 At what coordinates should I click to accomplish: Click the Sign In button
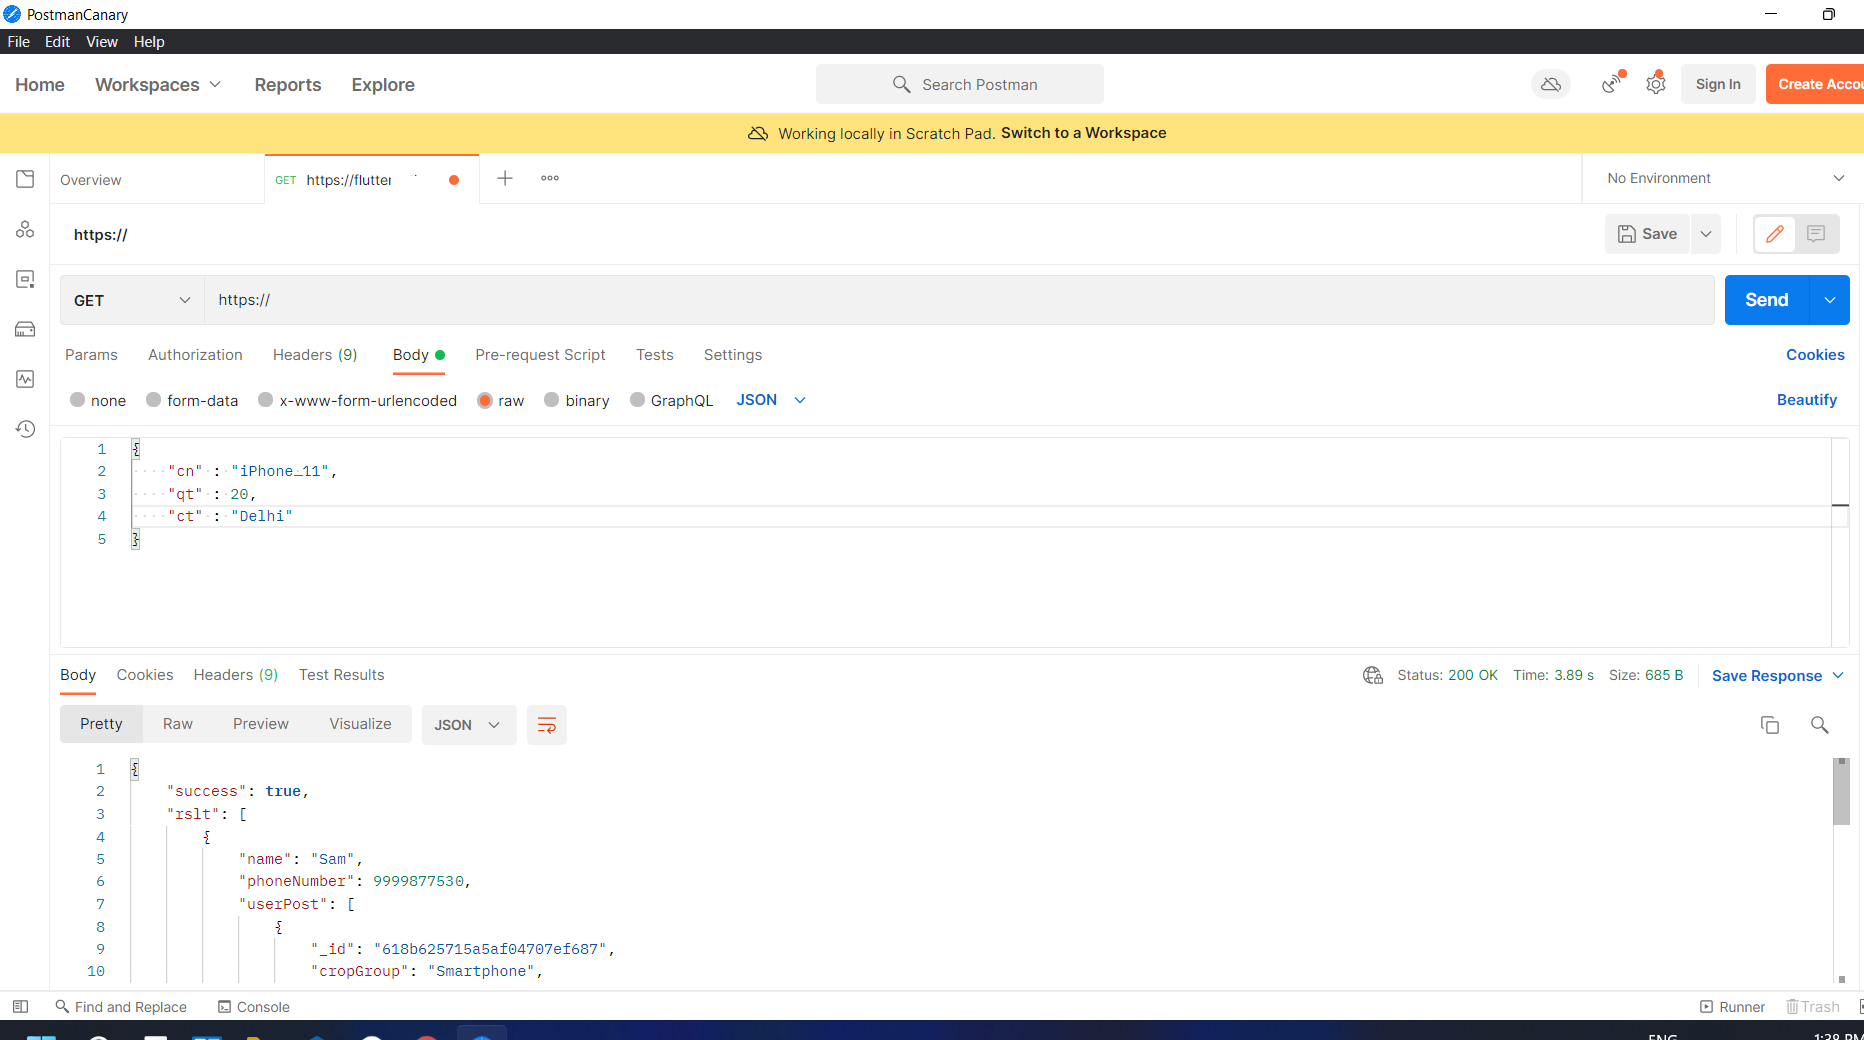point(1718,84)
